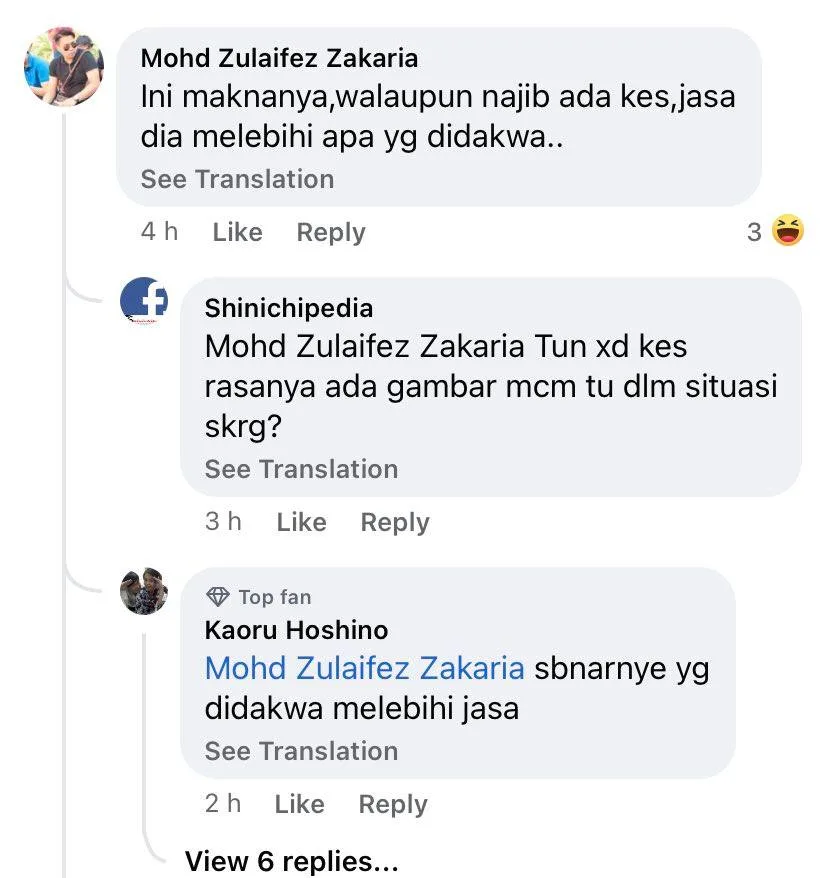Viewport: 828px width, 878px height.
Task: Click Shinichipedia's Facebook logo avatar
Action: click(144, 300)
